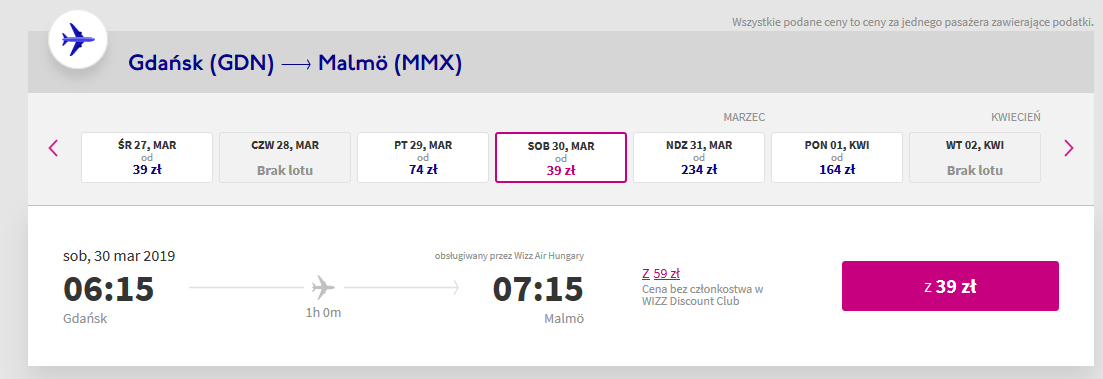1103x379 pixels.
Task: Open the Z 59 zł non-member price
Action: tap(661, 274)
